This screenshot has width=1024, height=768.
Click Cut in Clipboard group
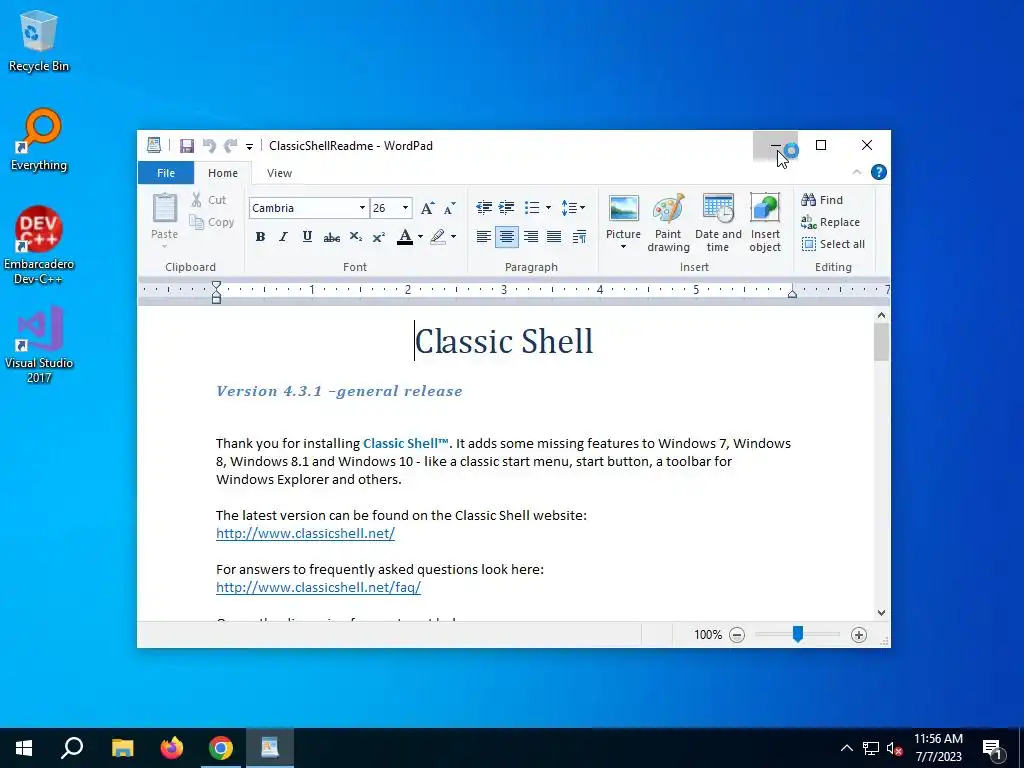tap(209, 200)
